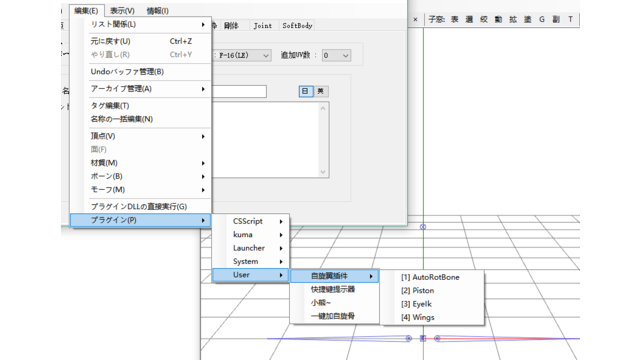Toggle the G sub-window button
This screenshot has width=640, height=360.
tap(542, 19)
